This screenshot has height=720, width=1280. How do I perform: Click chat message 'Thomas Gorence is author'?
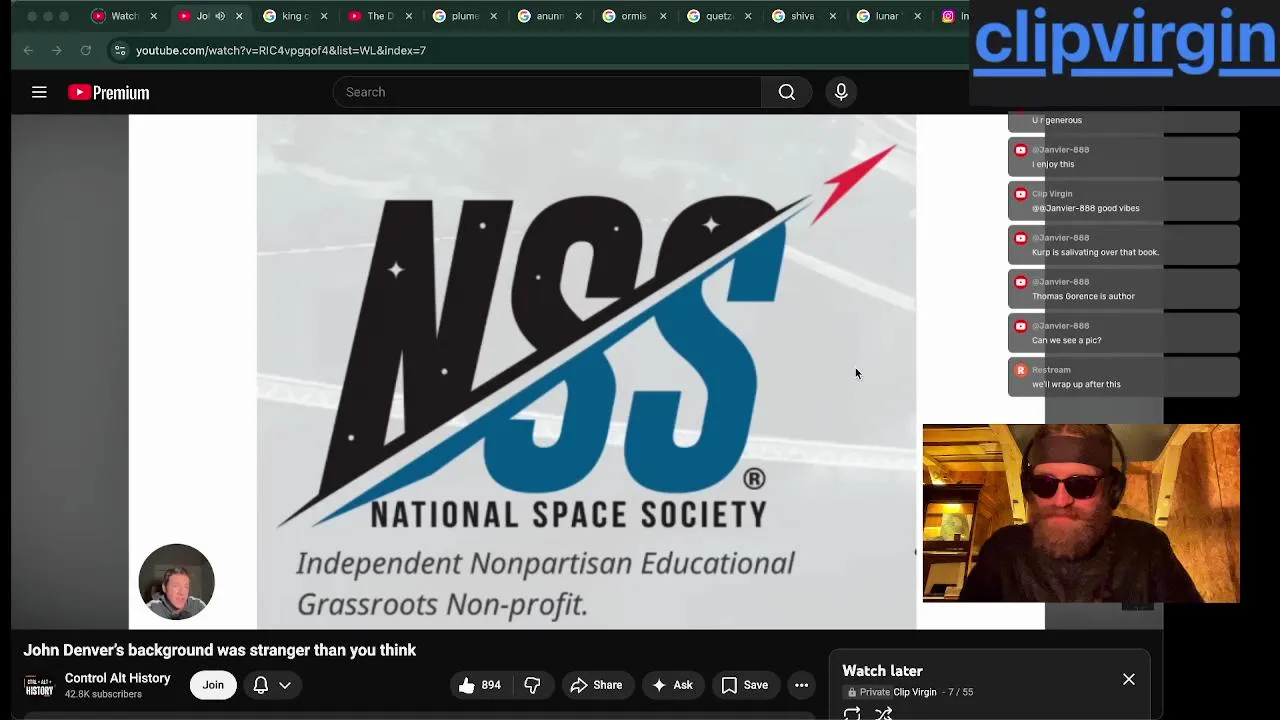tap(1083, 296)
